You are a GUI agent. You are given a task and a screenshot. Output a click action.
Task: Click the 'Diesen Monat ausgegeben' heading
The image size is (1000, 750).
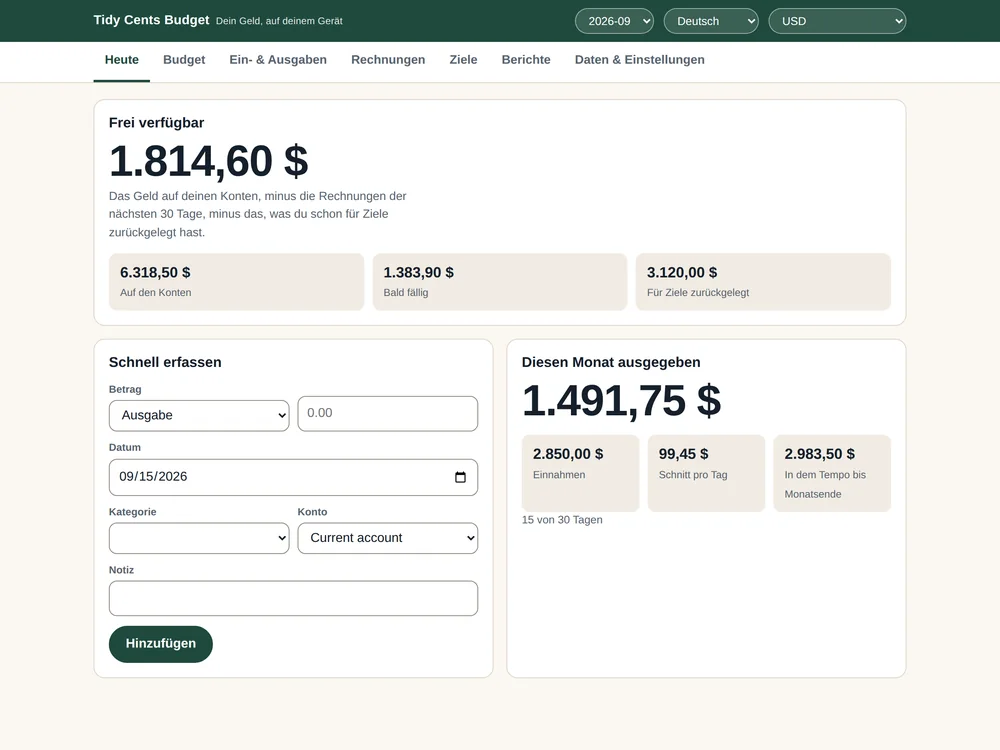click(611, 362)
